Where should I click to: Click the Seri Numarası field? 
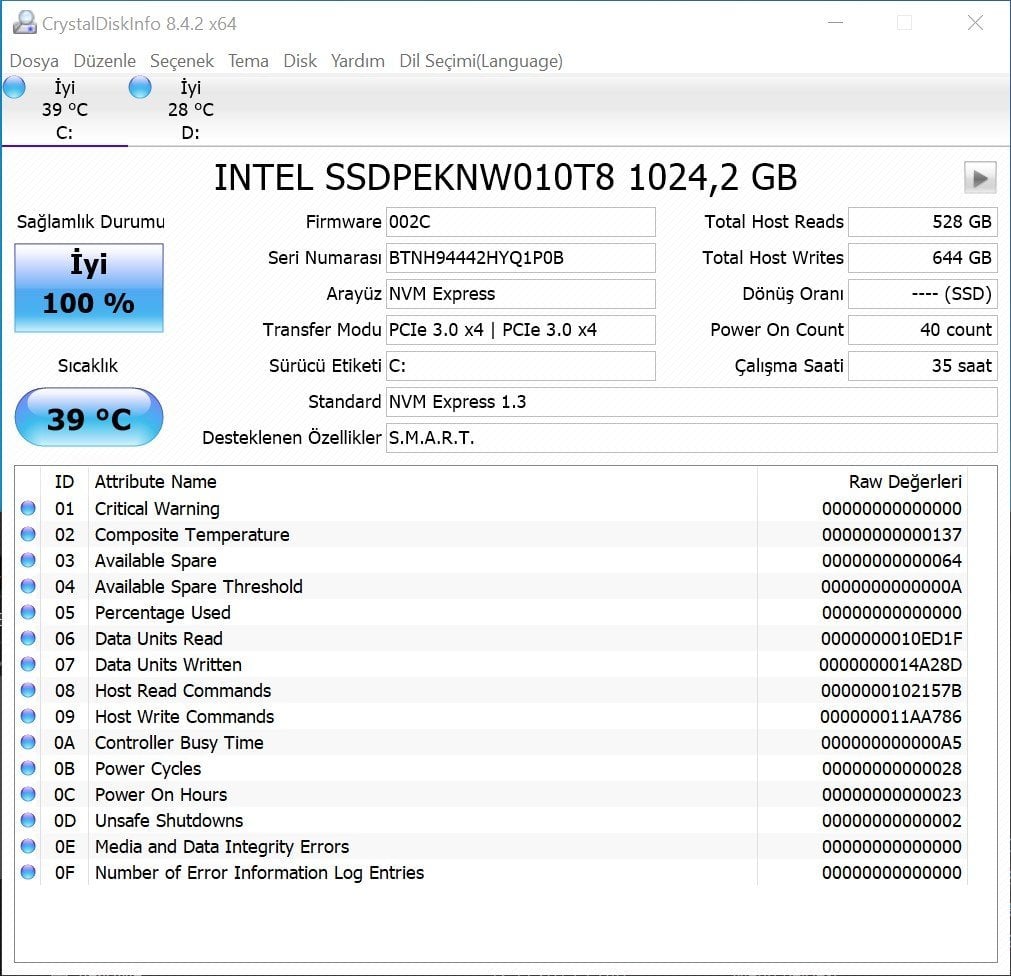click(520, 258)
